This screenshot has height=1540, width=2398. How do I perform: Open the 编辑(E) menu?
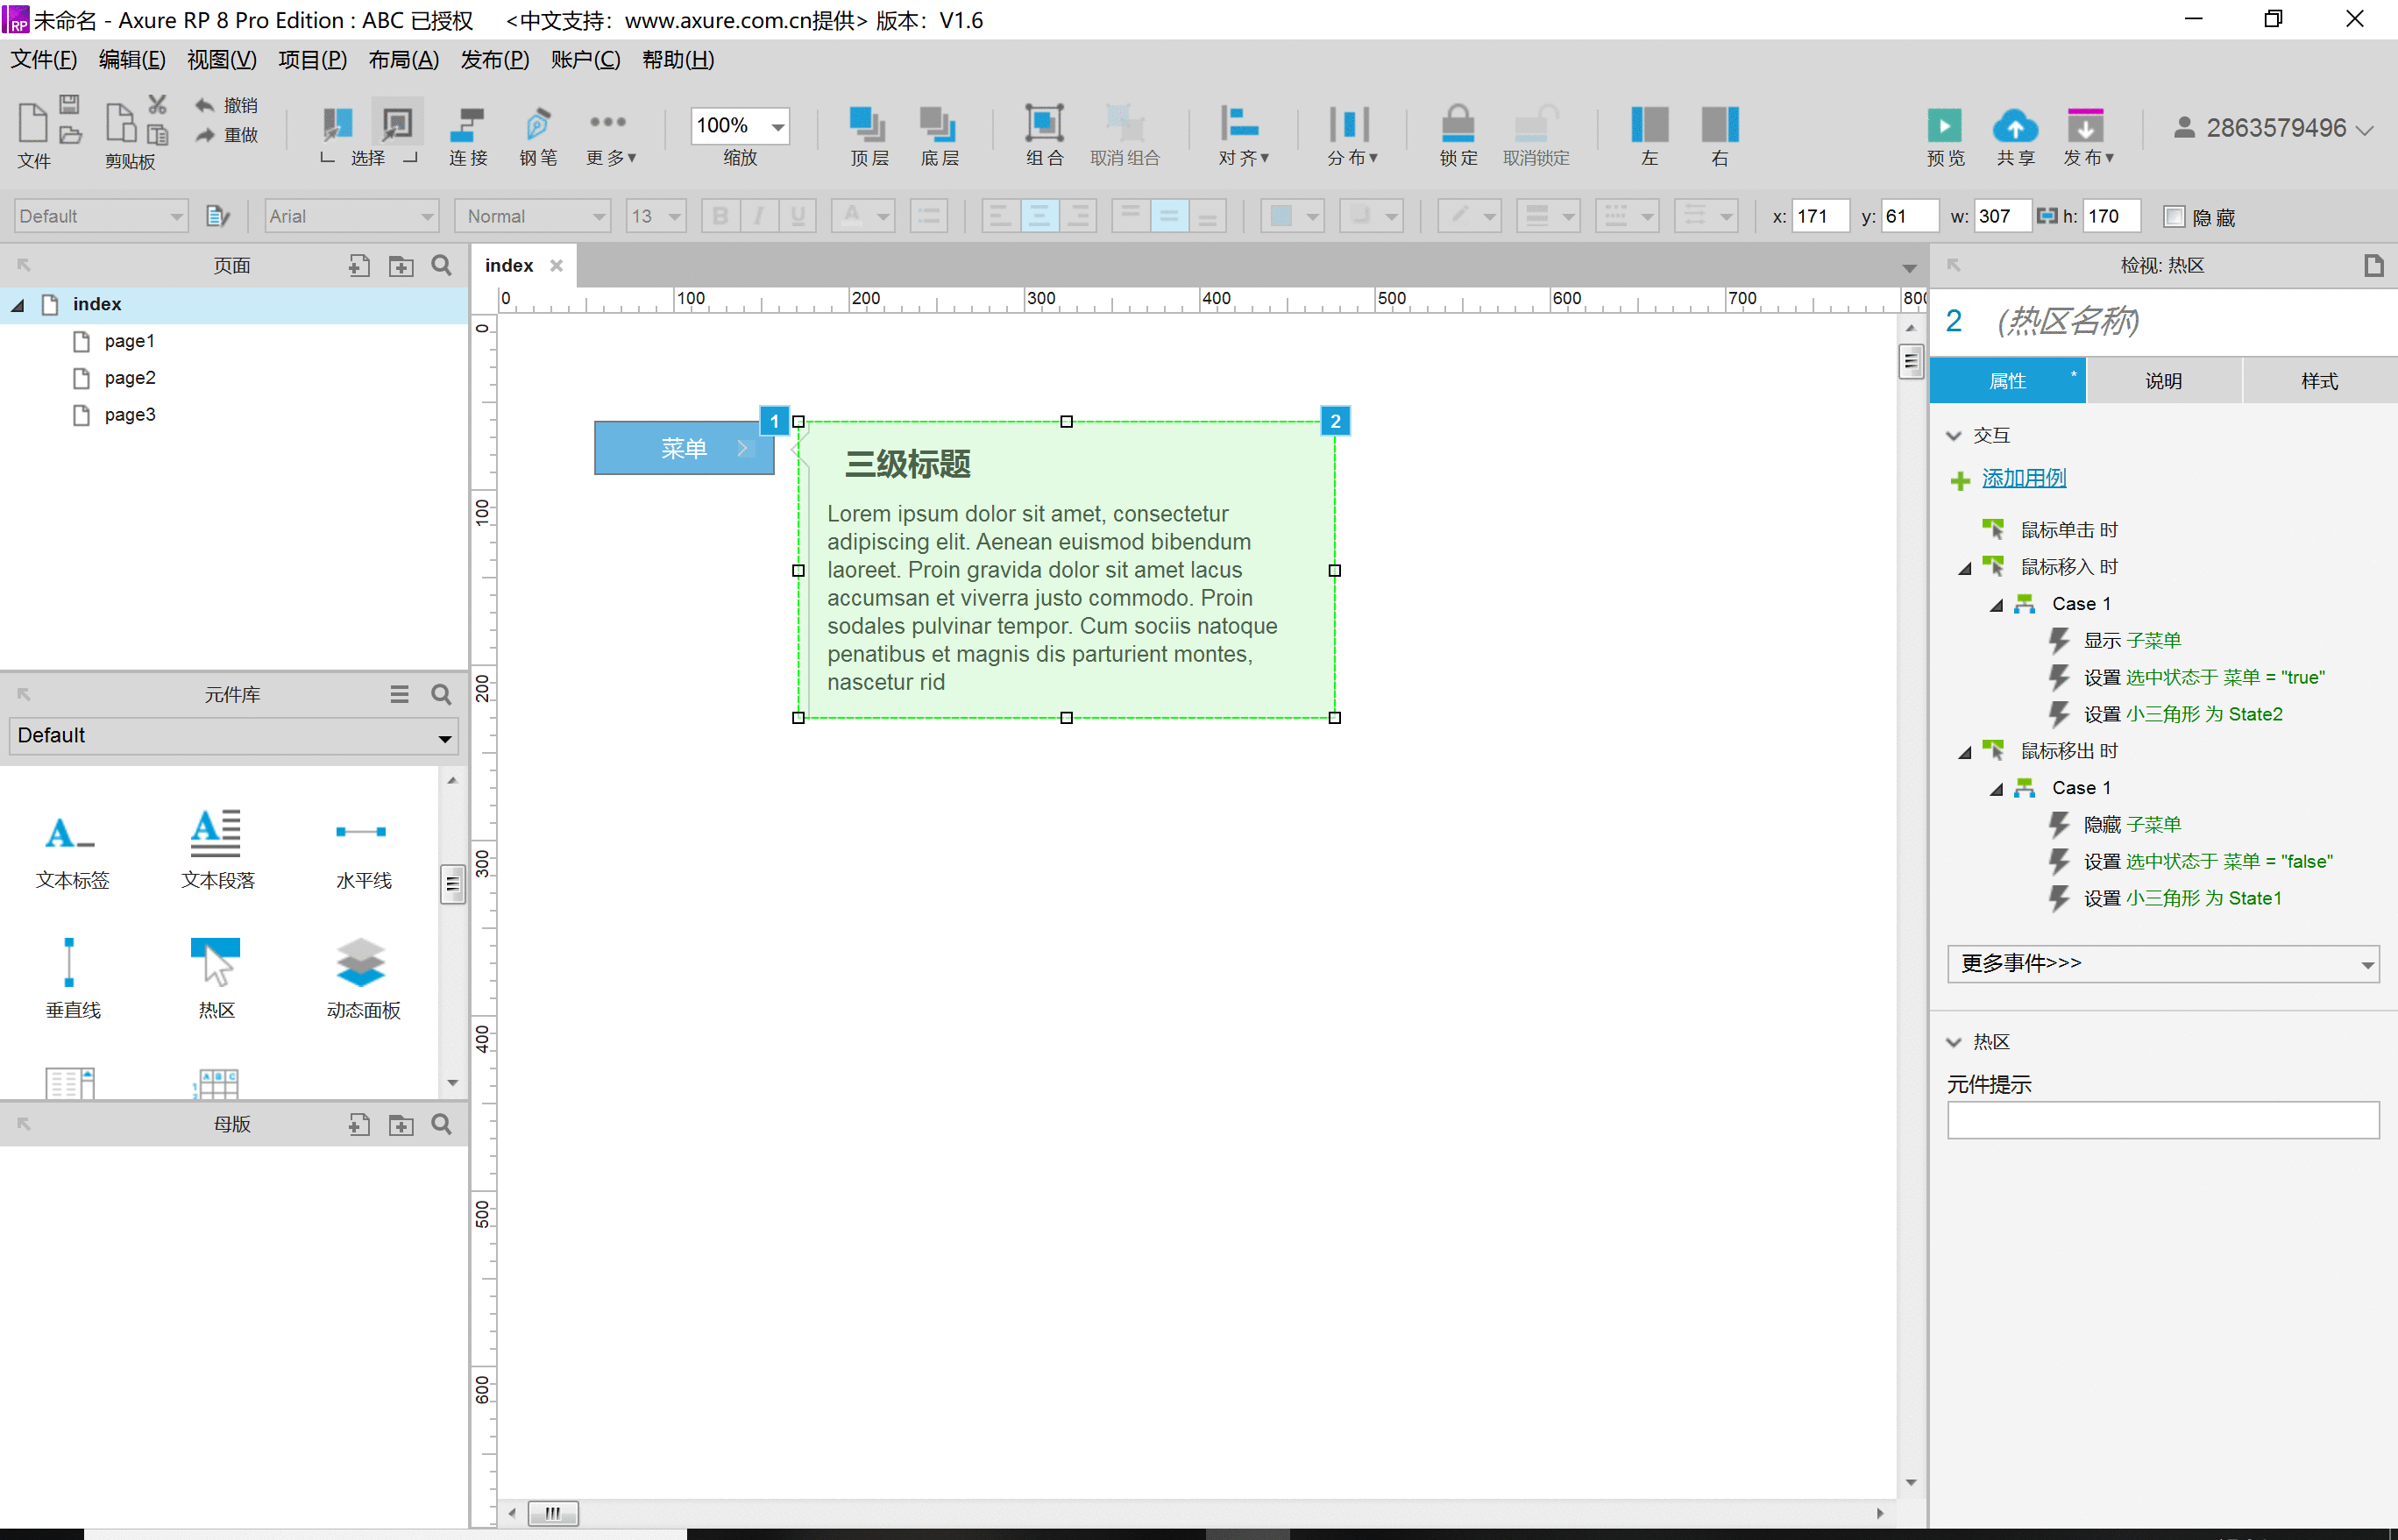point(132,60)
